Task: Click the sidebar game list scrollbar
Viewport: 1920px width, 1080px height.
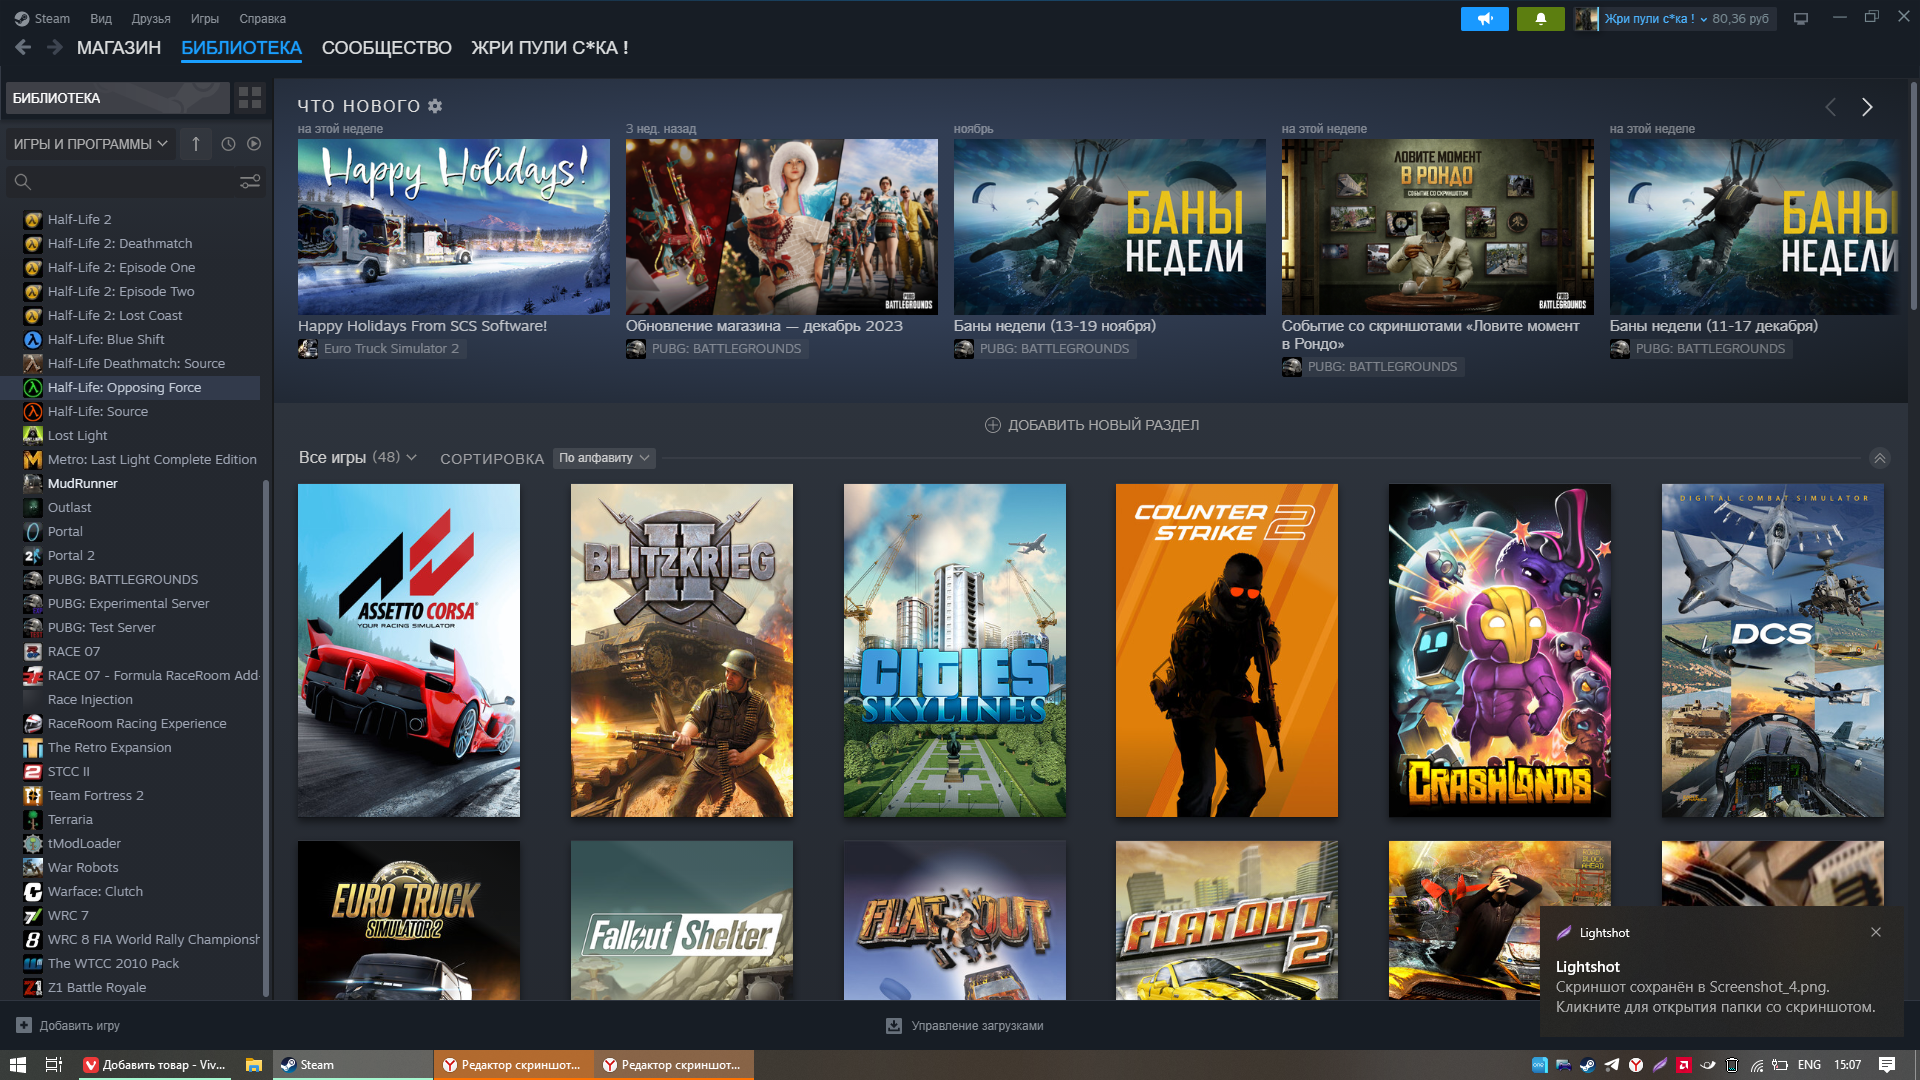Action: (x=265, y=738)
